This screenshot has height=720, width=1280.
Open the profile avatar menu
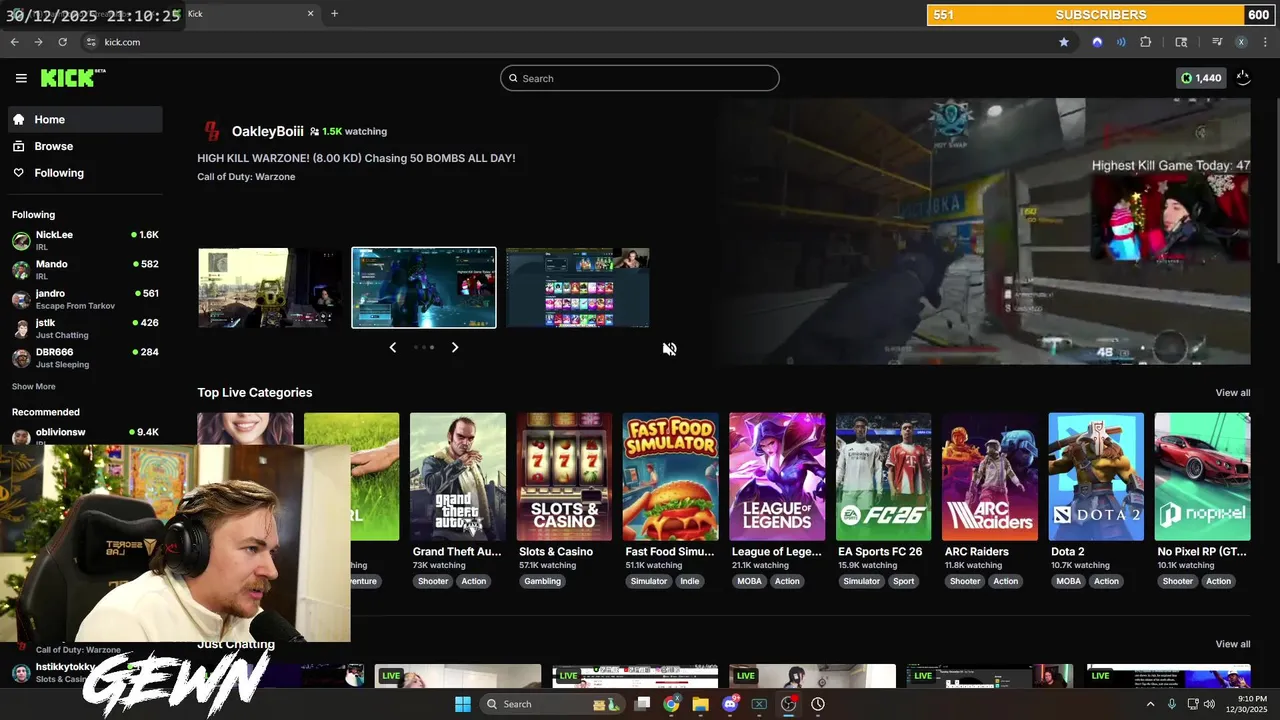(x=1244, y=78)
